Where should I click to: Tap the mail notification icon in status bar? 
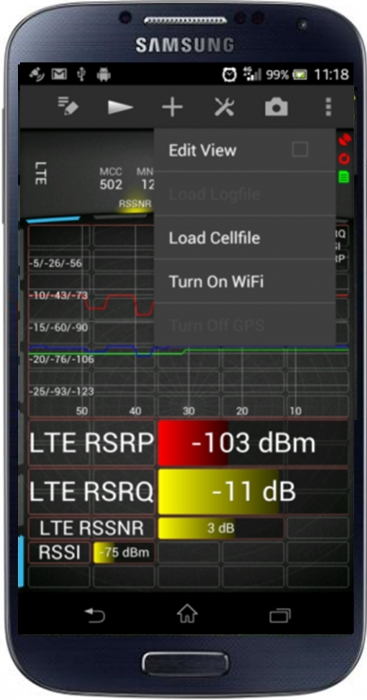coord(59,74)
